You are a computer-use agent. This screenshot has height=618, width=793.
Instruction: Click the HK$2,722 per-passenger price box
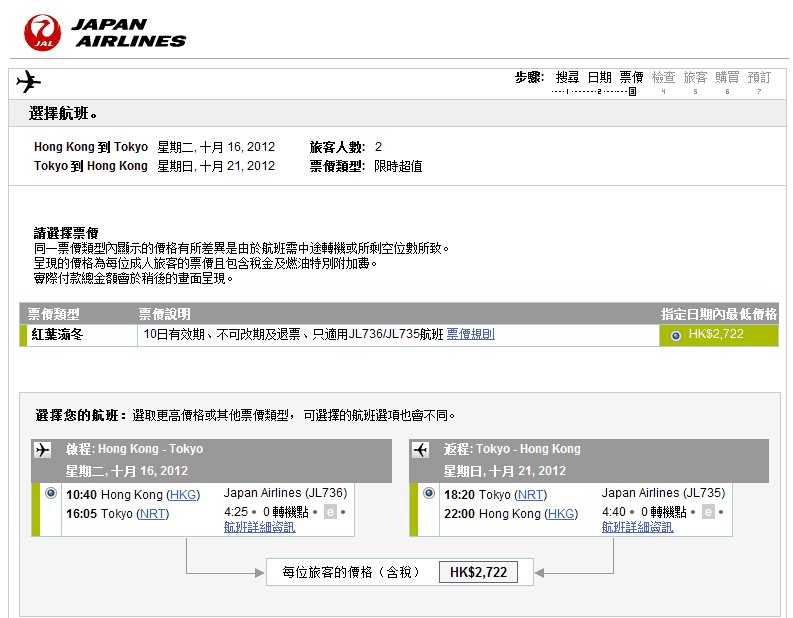[478, 573]
